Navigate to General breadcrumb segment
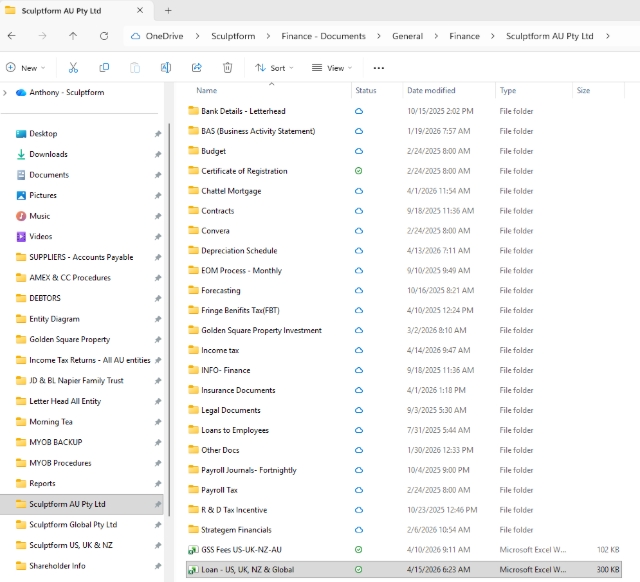The width and height of the screenshot is (640, 582). click(x=407, y=36)
